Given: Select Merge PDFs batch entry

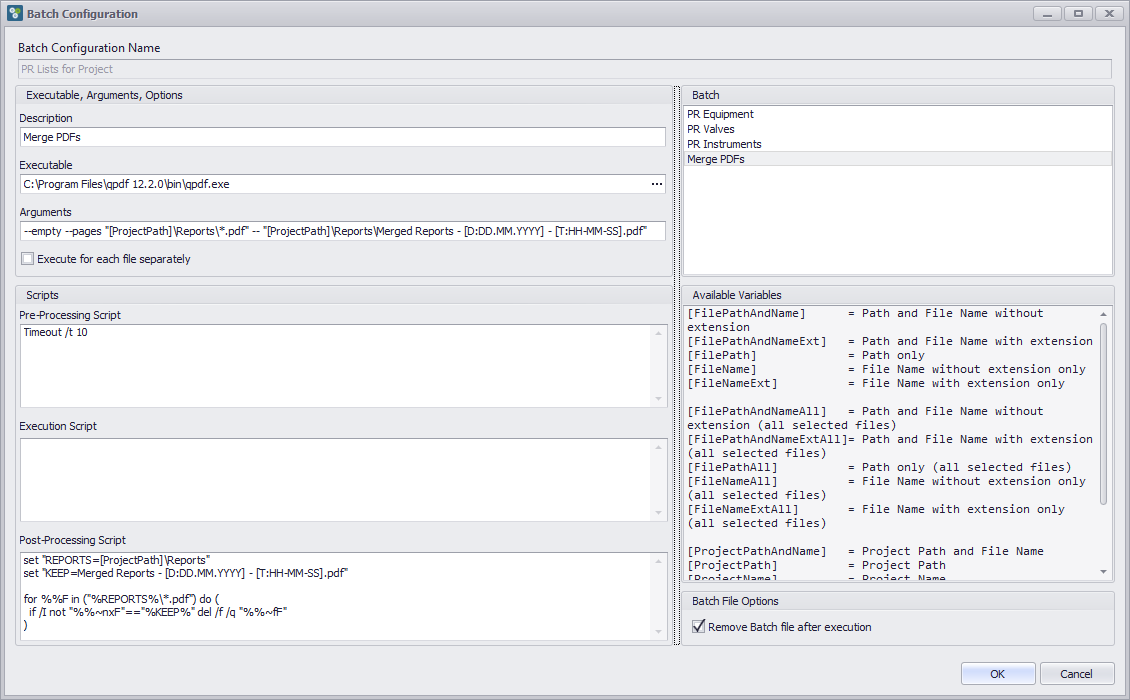Looking at the screenshot, I should pyautogui.click(x=715, y=159).
